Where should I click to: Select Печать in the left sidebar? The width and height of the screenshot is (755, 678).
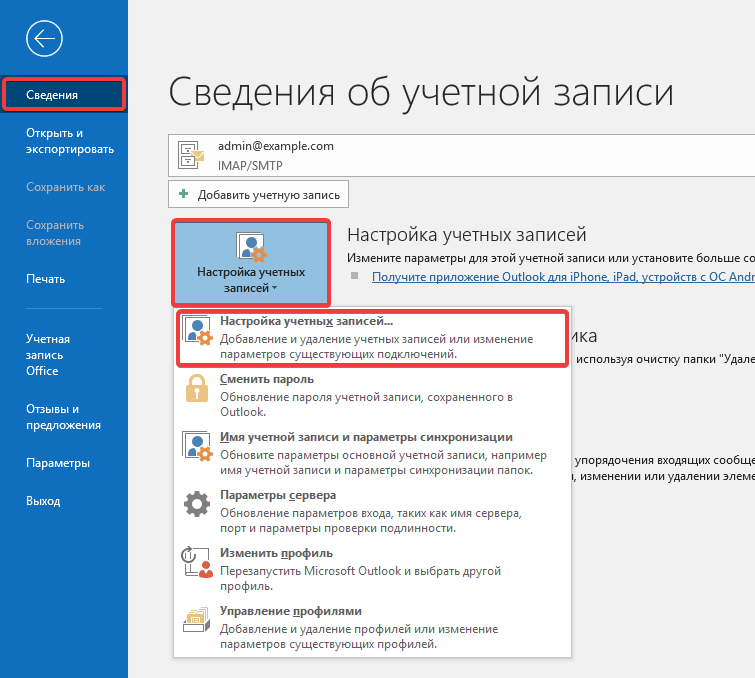pos(46,279)
